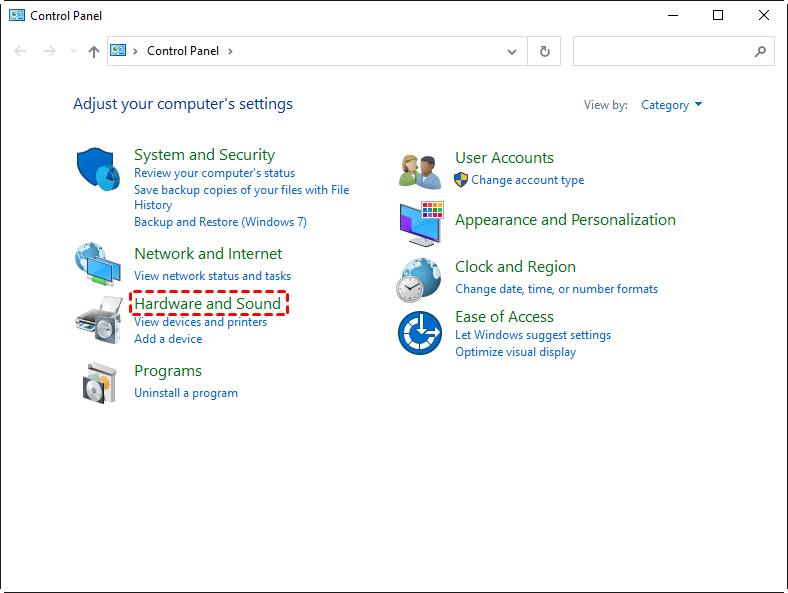The image size is (788, 593).
Task: Open Review your computer's status
Action: pyautogui.click(x=215, y=173)
